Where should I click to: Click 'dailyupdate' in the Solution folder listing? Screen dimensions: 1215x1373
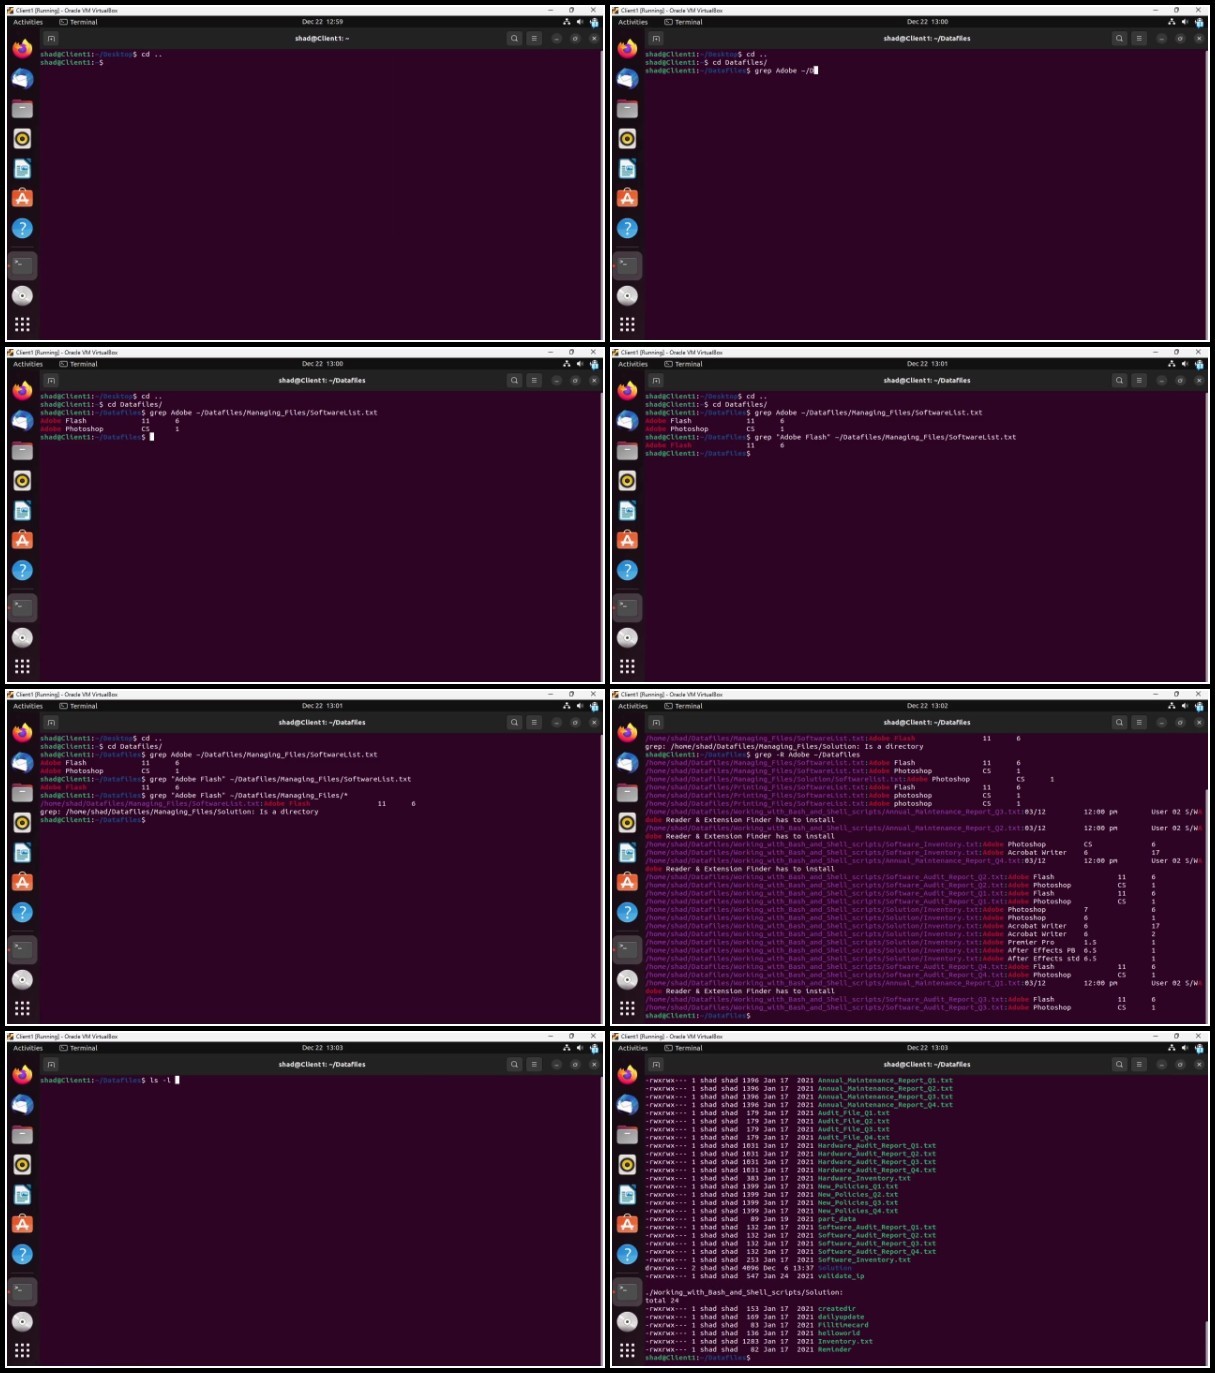841,1317
